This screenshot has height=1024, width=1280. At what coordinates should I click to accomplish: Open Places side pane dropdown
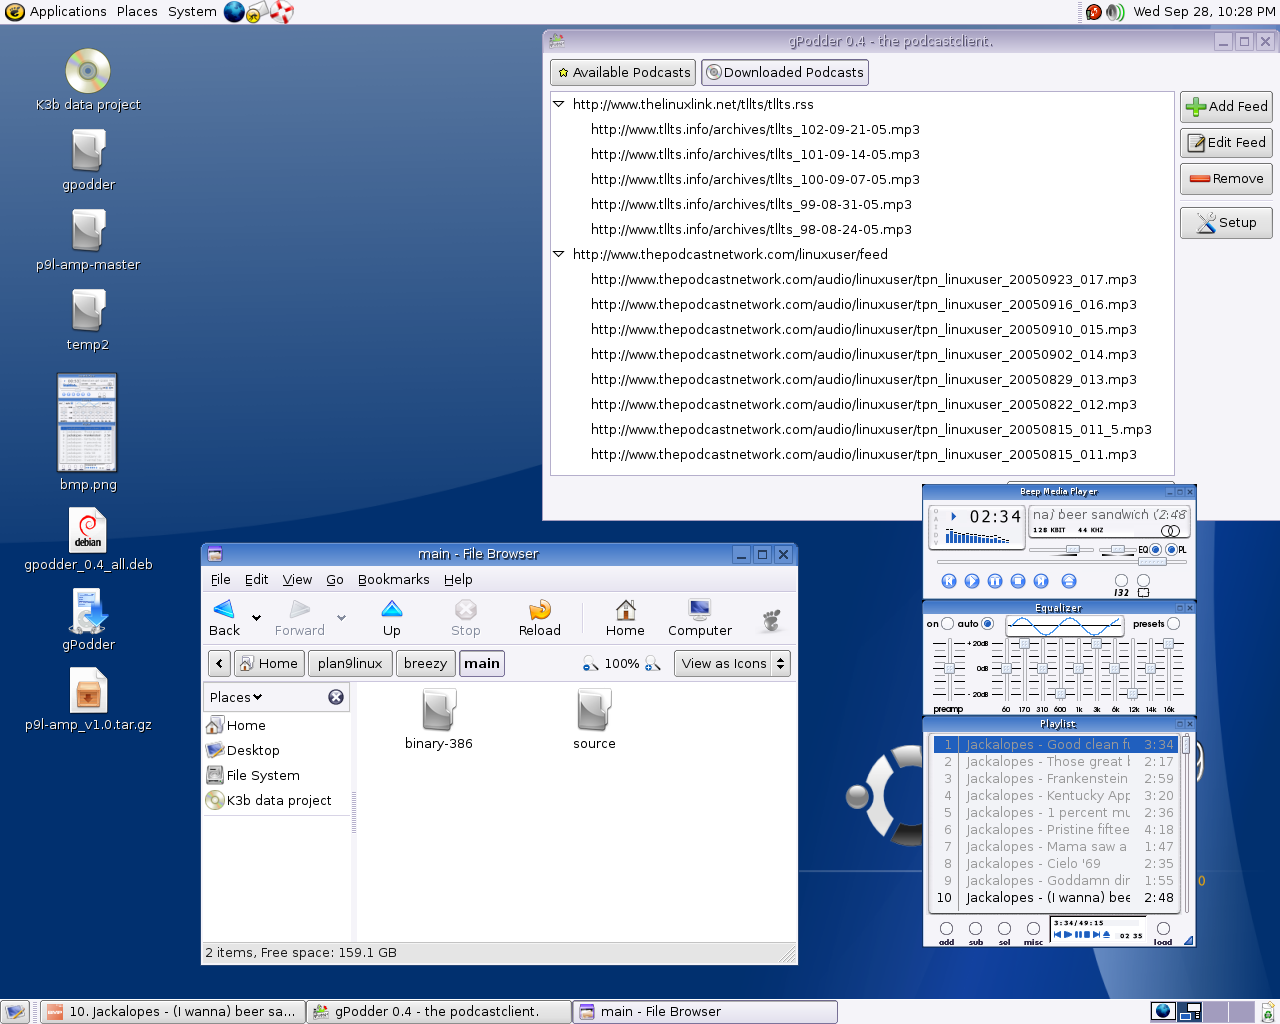(x=236, y=697)
